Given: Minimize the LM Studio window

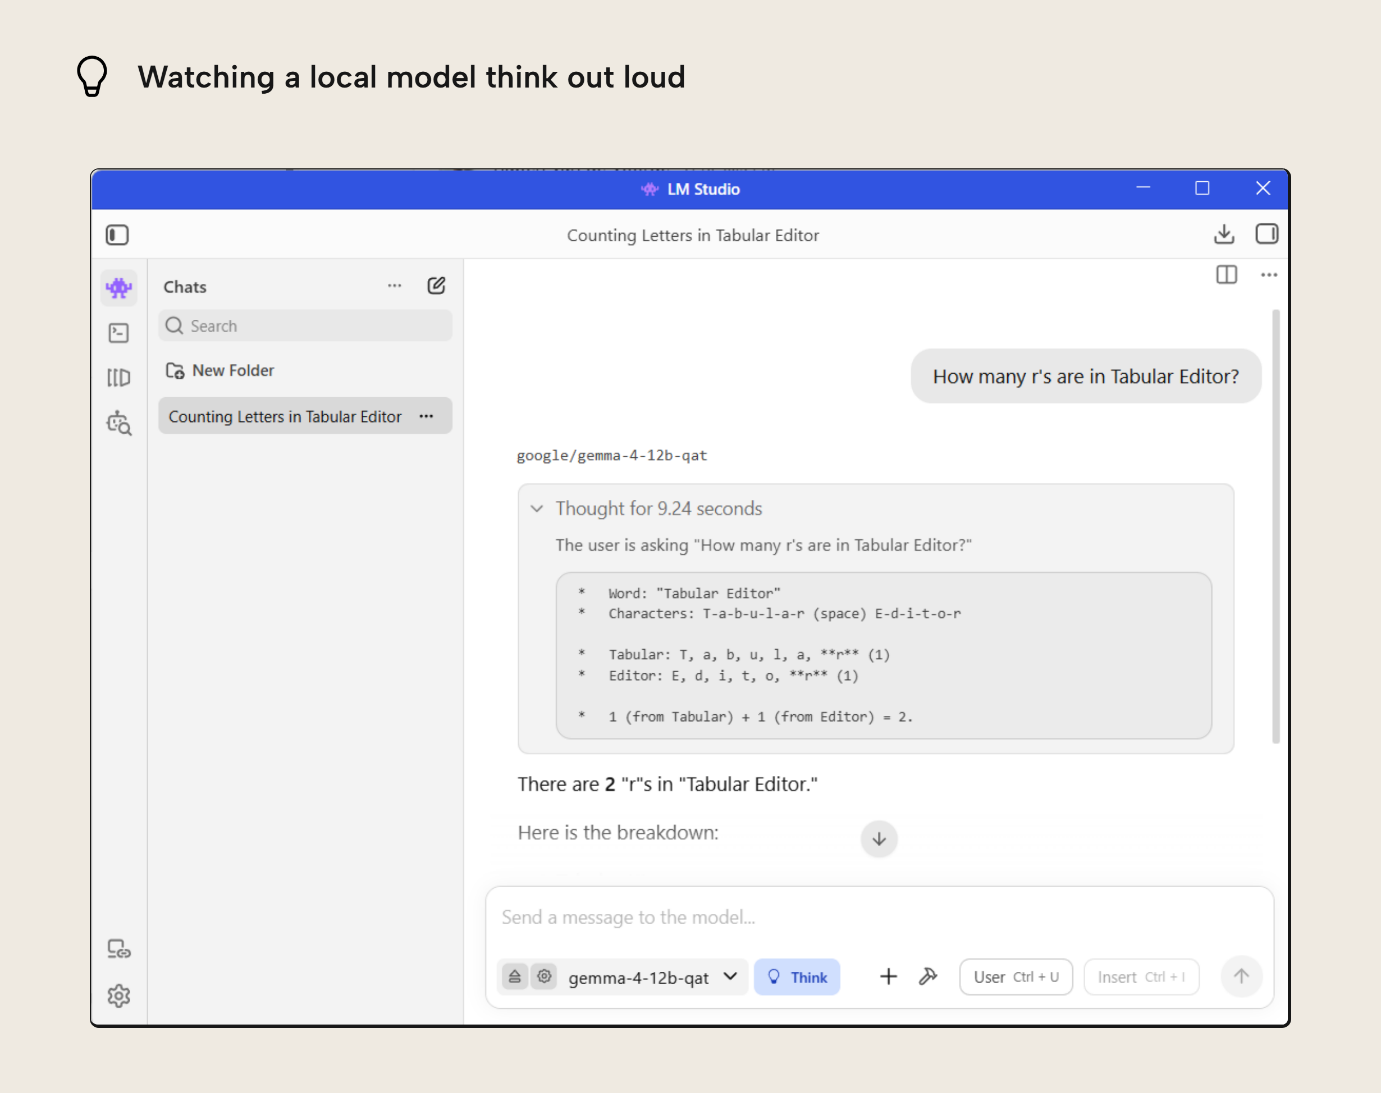Looking at the screenshot, I should pos(1143,188).
